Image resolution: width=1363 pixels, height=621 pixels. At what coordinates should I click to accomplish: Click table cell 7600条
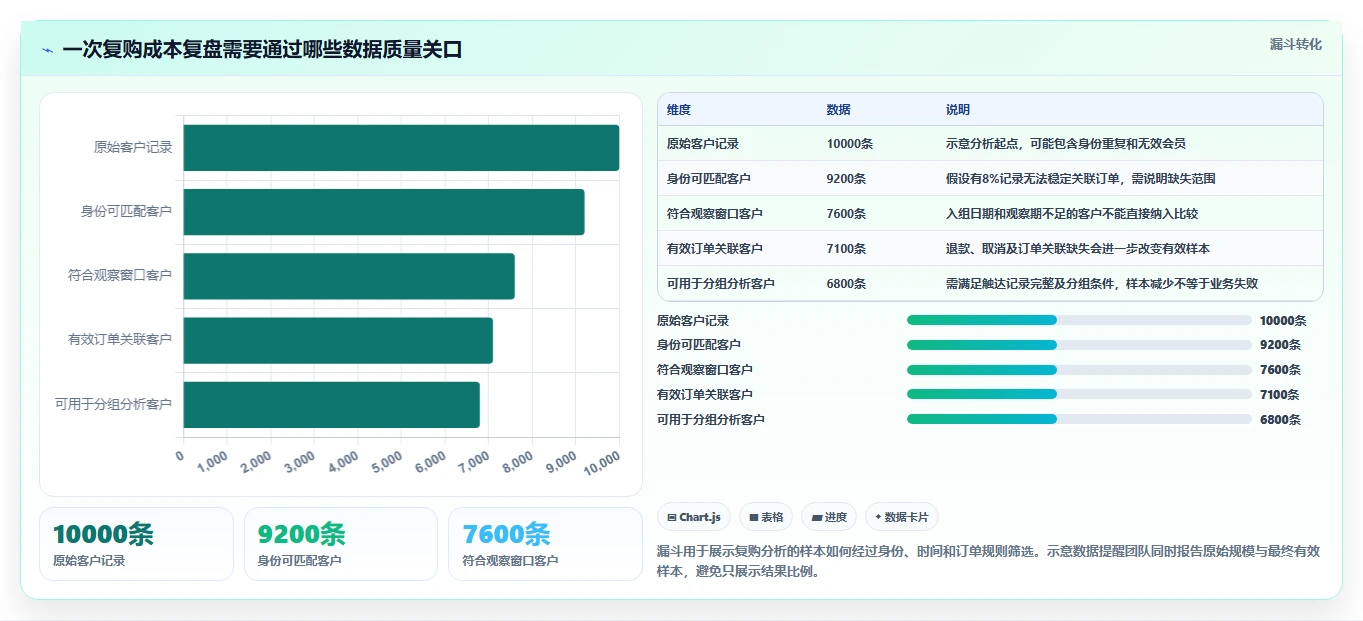847,214
